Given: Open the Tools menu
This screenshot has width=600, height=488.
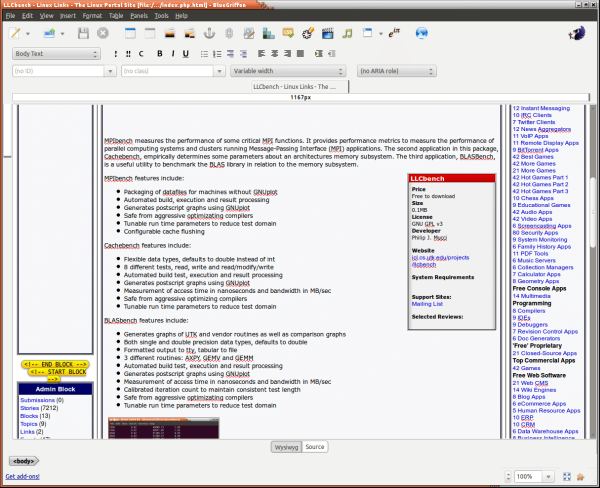Looking at the screenshot, I should click(161, 16).
